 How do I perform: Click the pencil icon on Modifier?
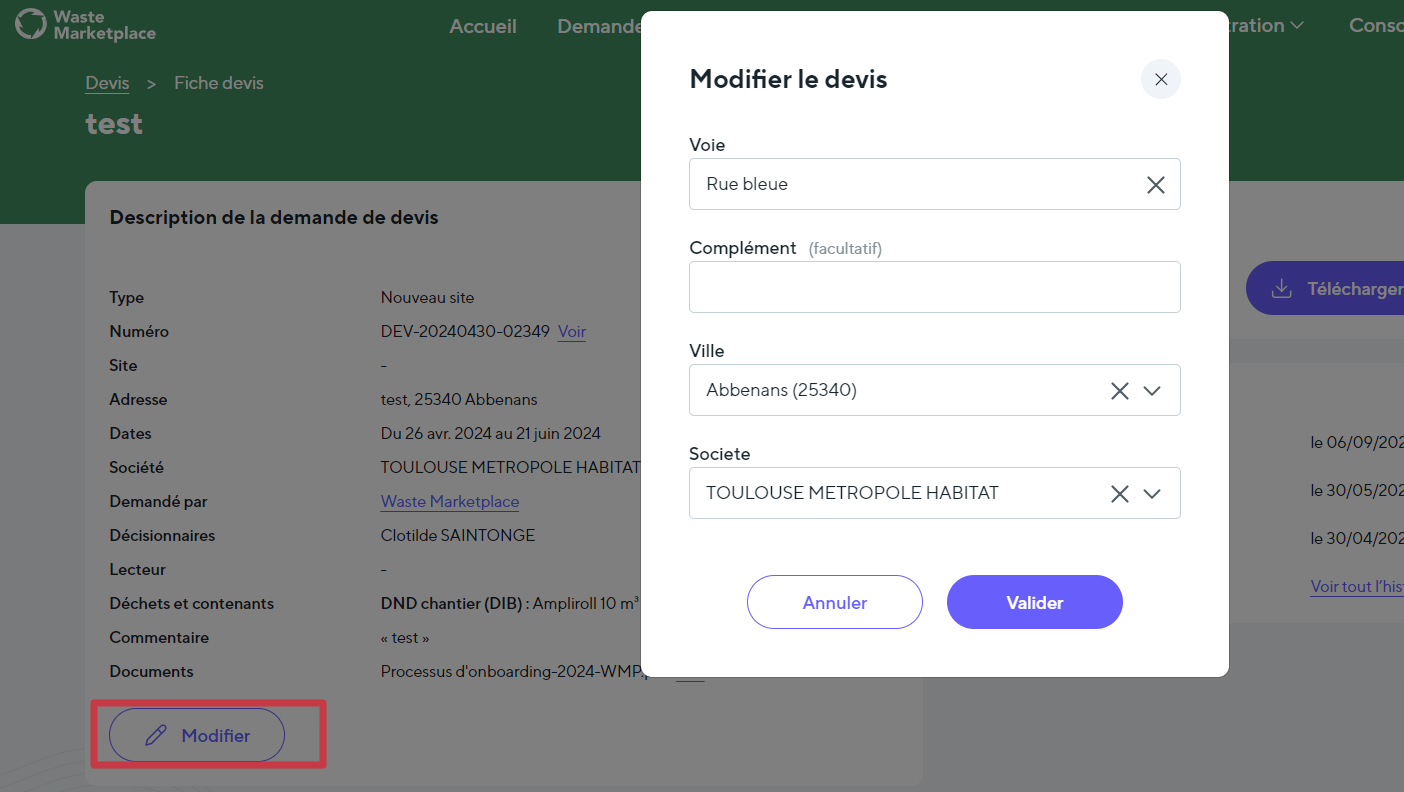(x=155, y=736)
